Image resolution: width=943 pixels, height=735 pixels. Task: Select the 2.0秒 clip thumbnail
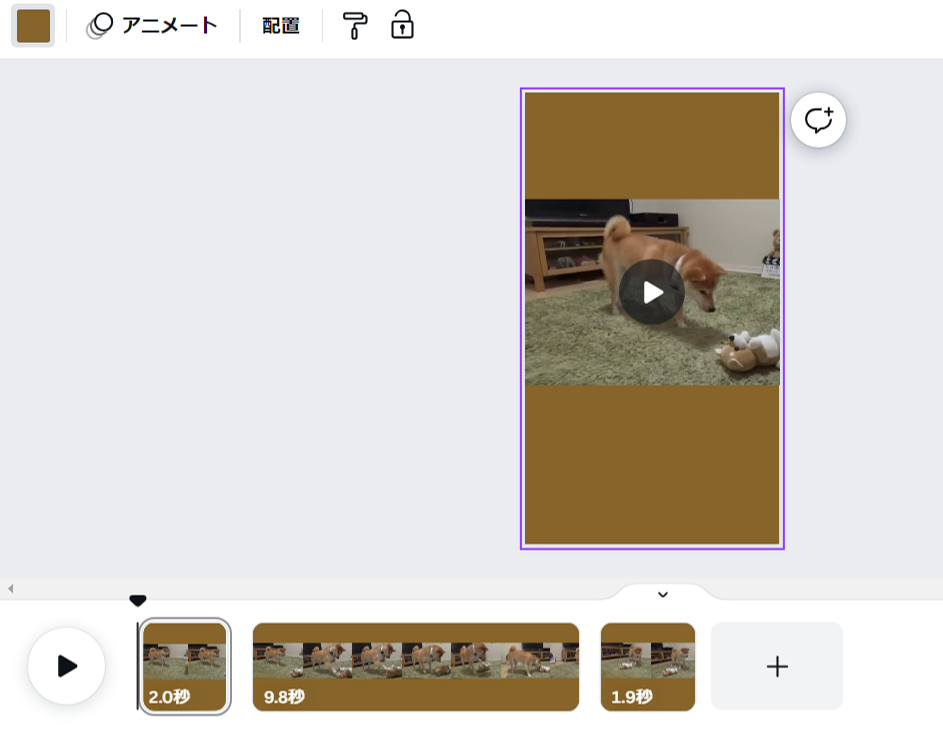click(185, 666)
